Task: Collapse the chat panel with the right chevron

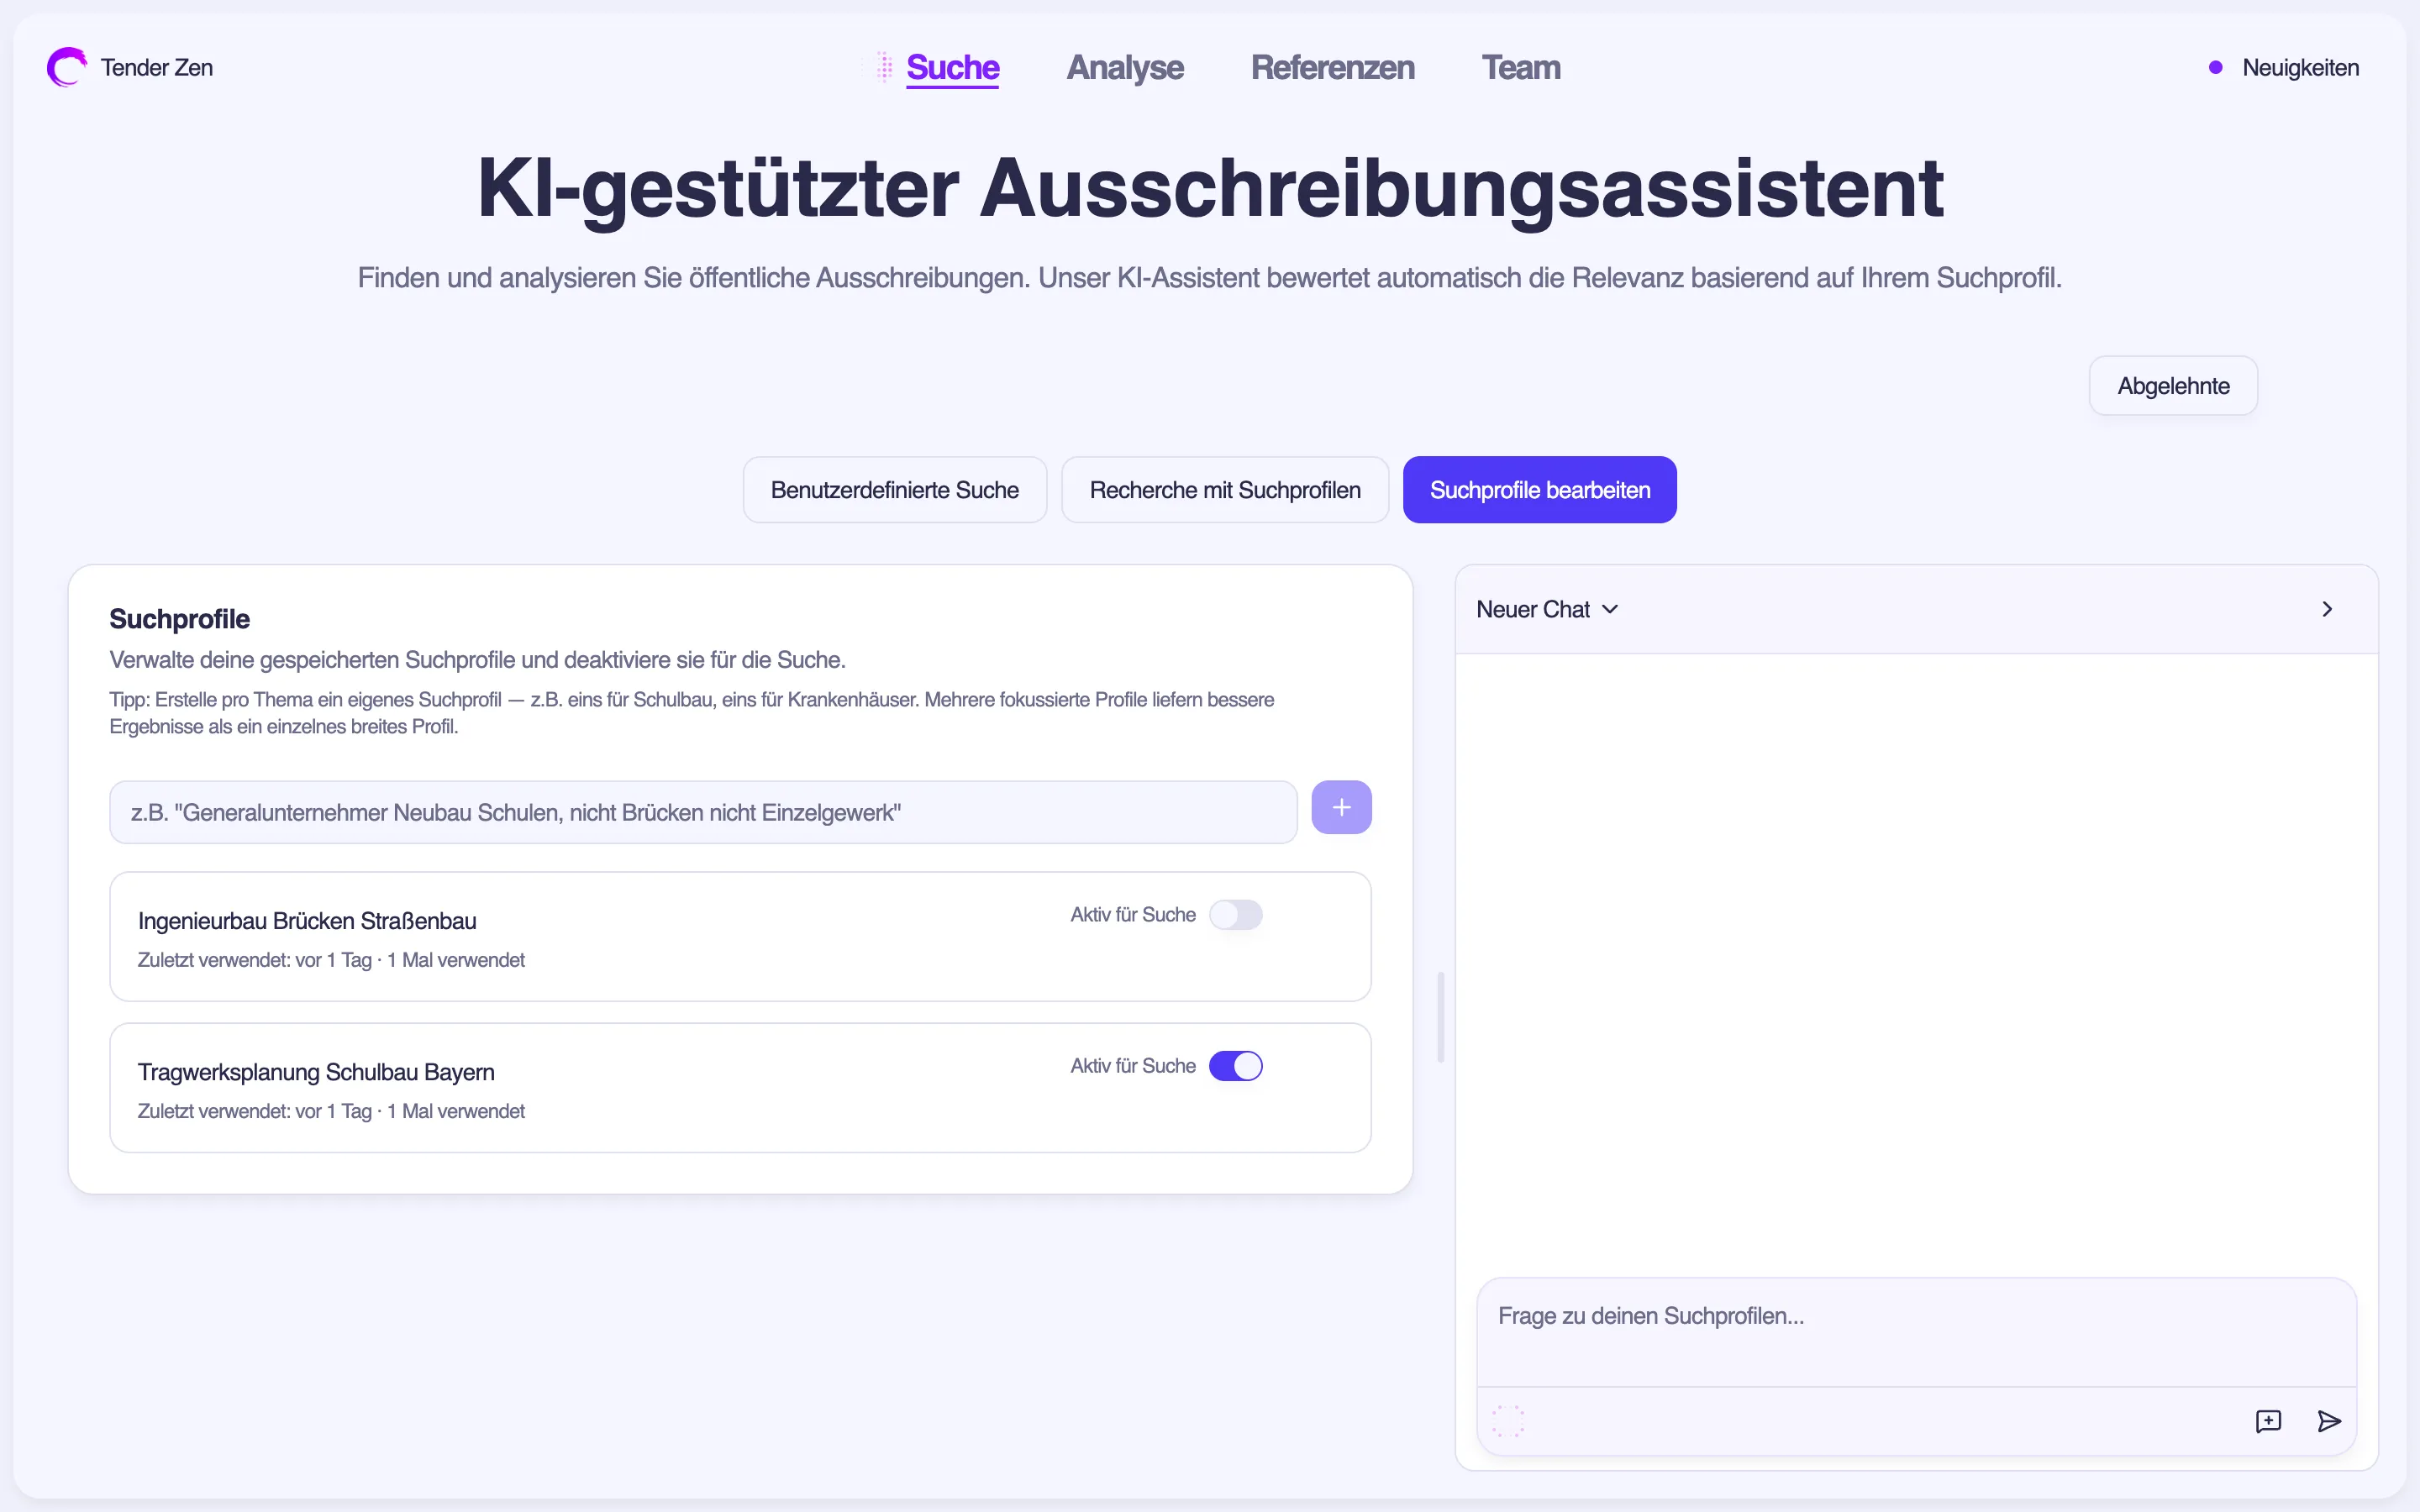Action: point(2327,608)
